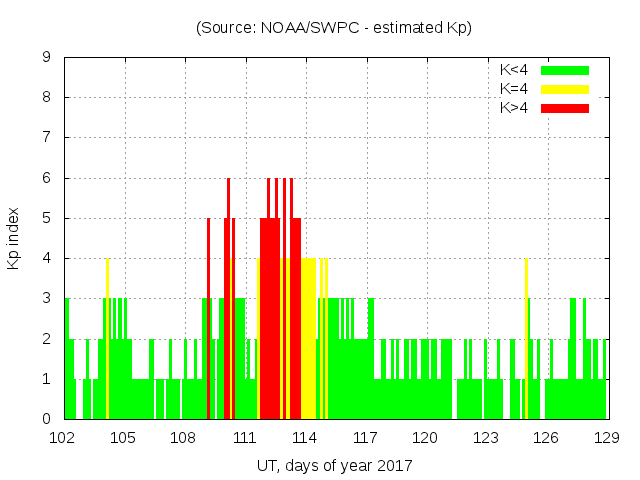Viewport: 640px width, 480px height.
Task: Click the x-axis tick label 108
Action: click(x=183, y=437)
